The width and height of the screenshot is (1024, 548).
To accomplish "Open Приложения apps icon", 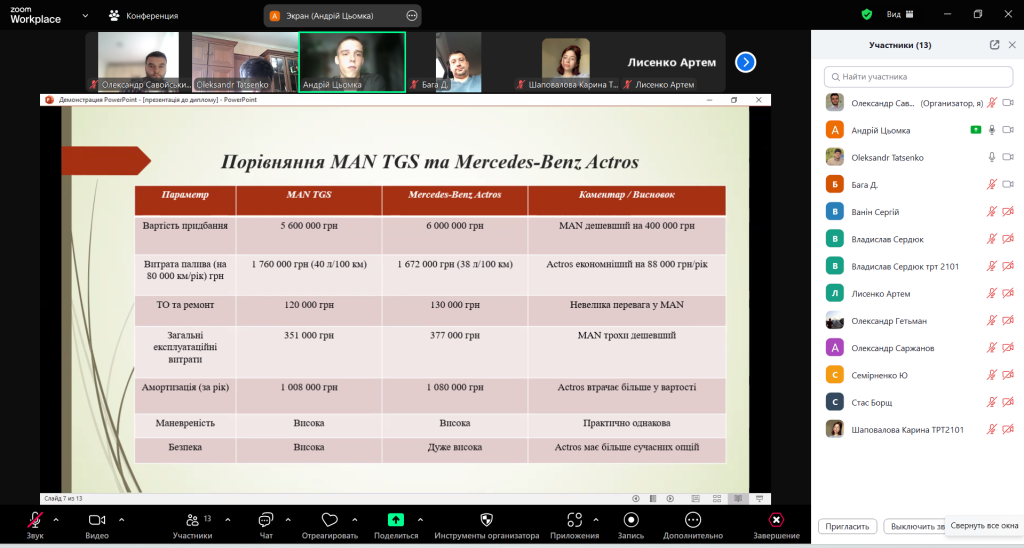I will [x=575, y=525].
